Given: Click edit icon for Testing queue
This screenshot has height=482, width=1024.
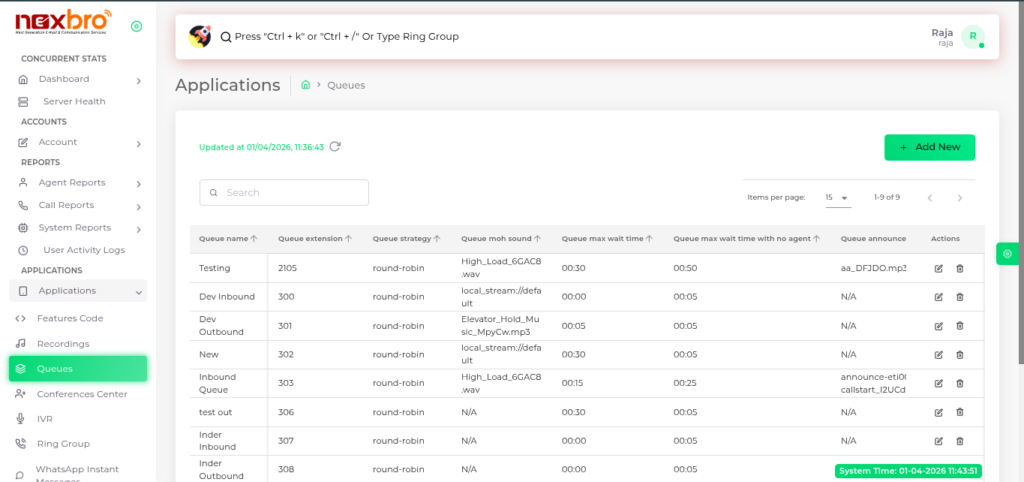Looking at the screenshot, I should (938, 268).
